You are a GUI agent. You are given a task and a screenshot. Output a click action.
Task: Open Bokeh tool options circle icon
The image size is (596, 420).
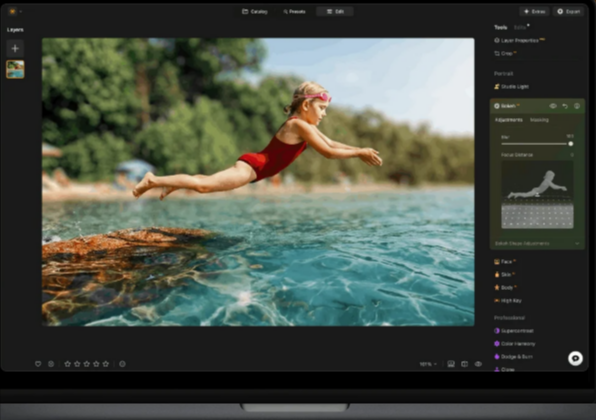[577, 106]
